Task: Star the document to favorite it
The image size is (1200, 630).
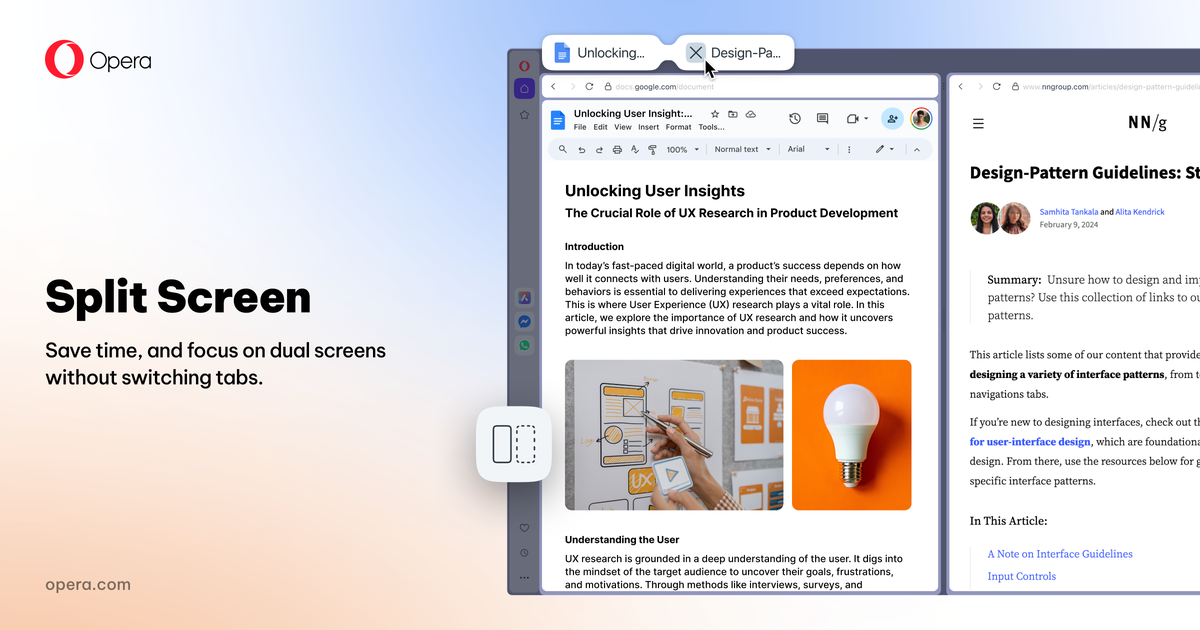Action: (714, 114)
